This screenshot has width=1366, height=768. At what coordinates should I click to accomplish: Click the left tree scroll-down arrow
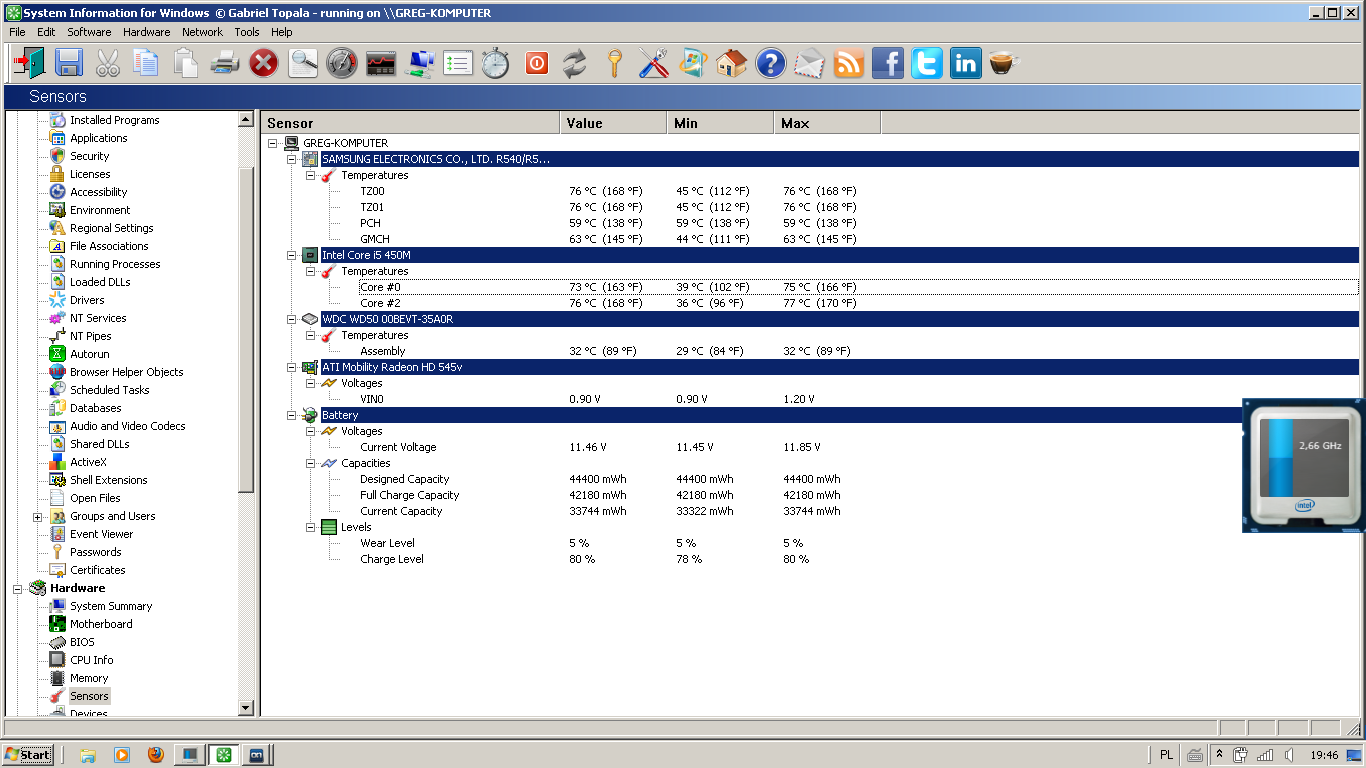coord(246,708)
